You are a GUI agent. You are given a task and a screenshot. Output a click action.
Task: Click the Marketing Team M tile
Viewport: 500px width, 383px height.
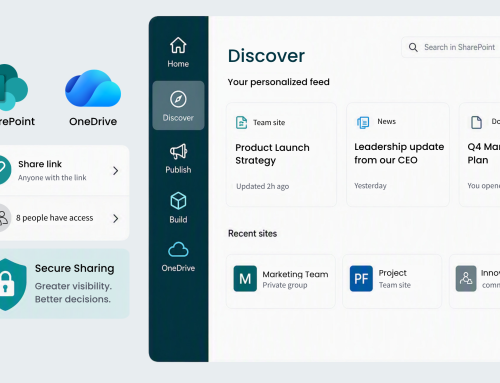[245, 279]
